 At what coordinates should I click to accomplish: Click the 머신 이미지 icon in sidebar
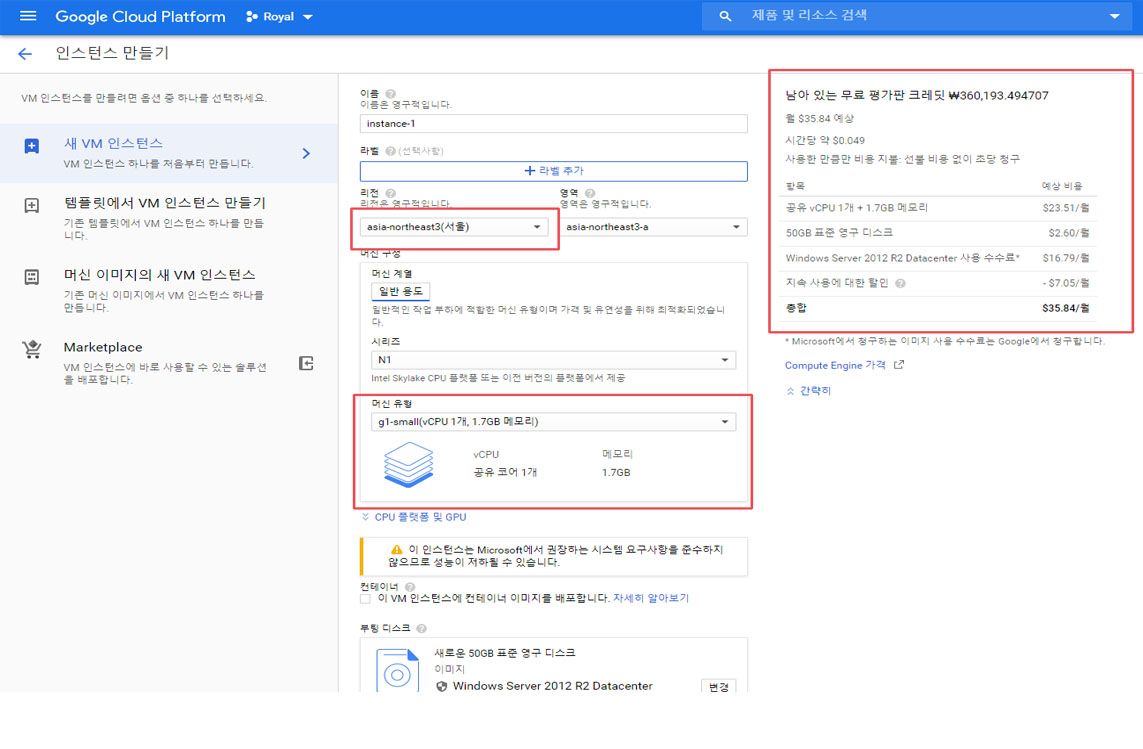(32, 277)
